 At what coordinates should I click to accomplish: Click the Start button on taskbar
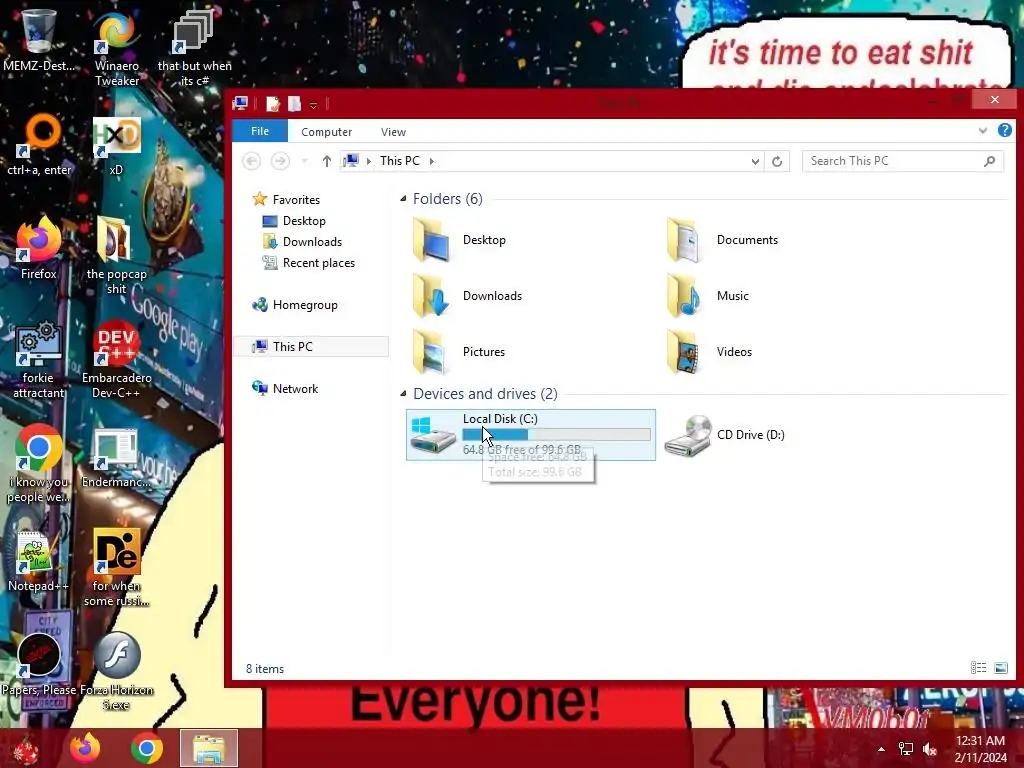coord(26,748)
